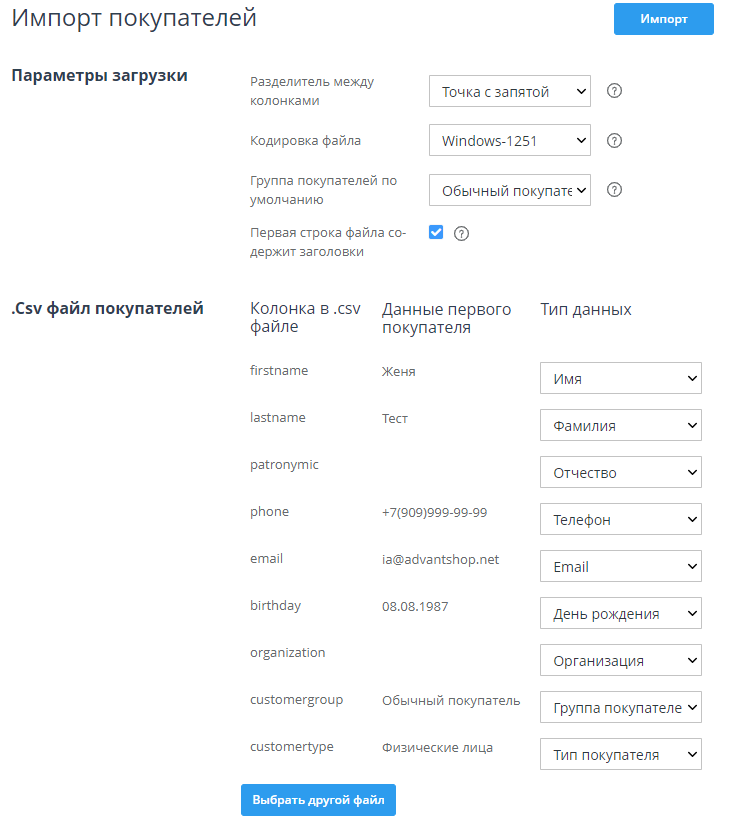Click help icon for default customer group
Image resolution: width=740 pixels, height=820 pixels.
615,189
